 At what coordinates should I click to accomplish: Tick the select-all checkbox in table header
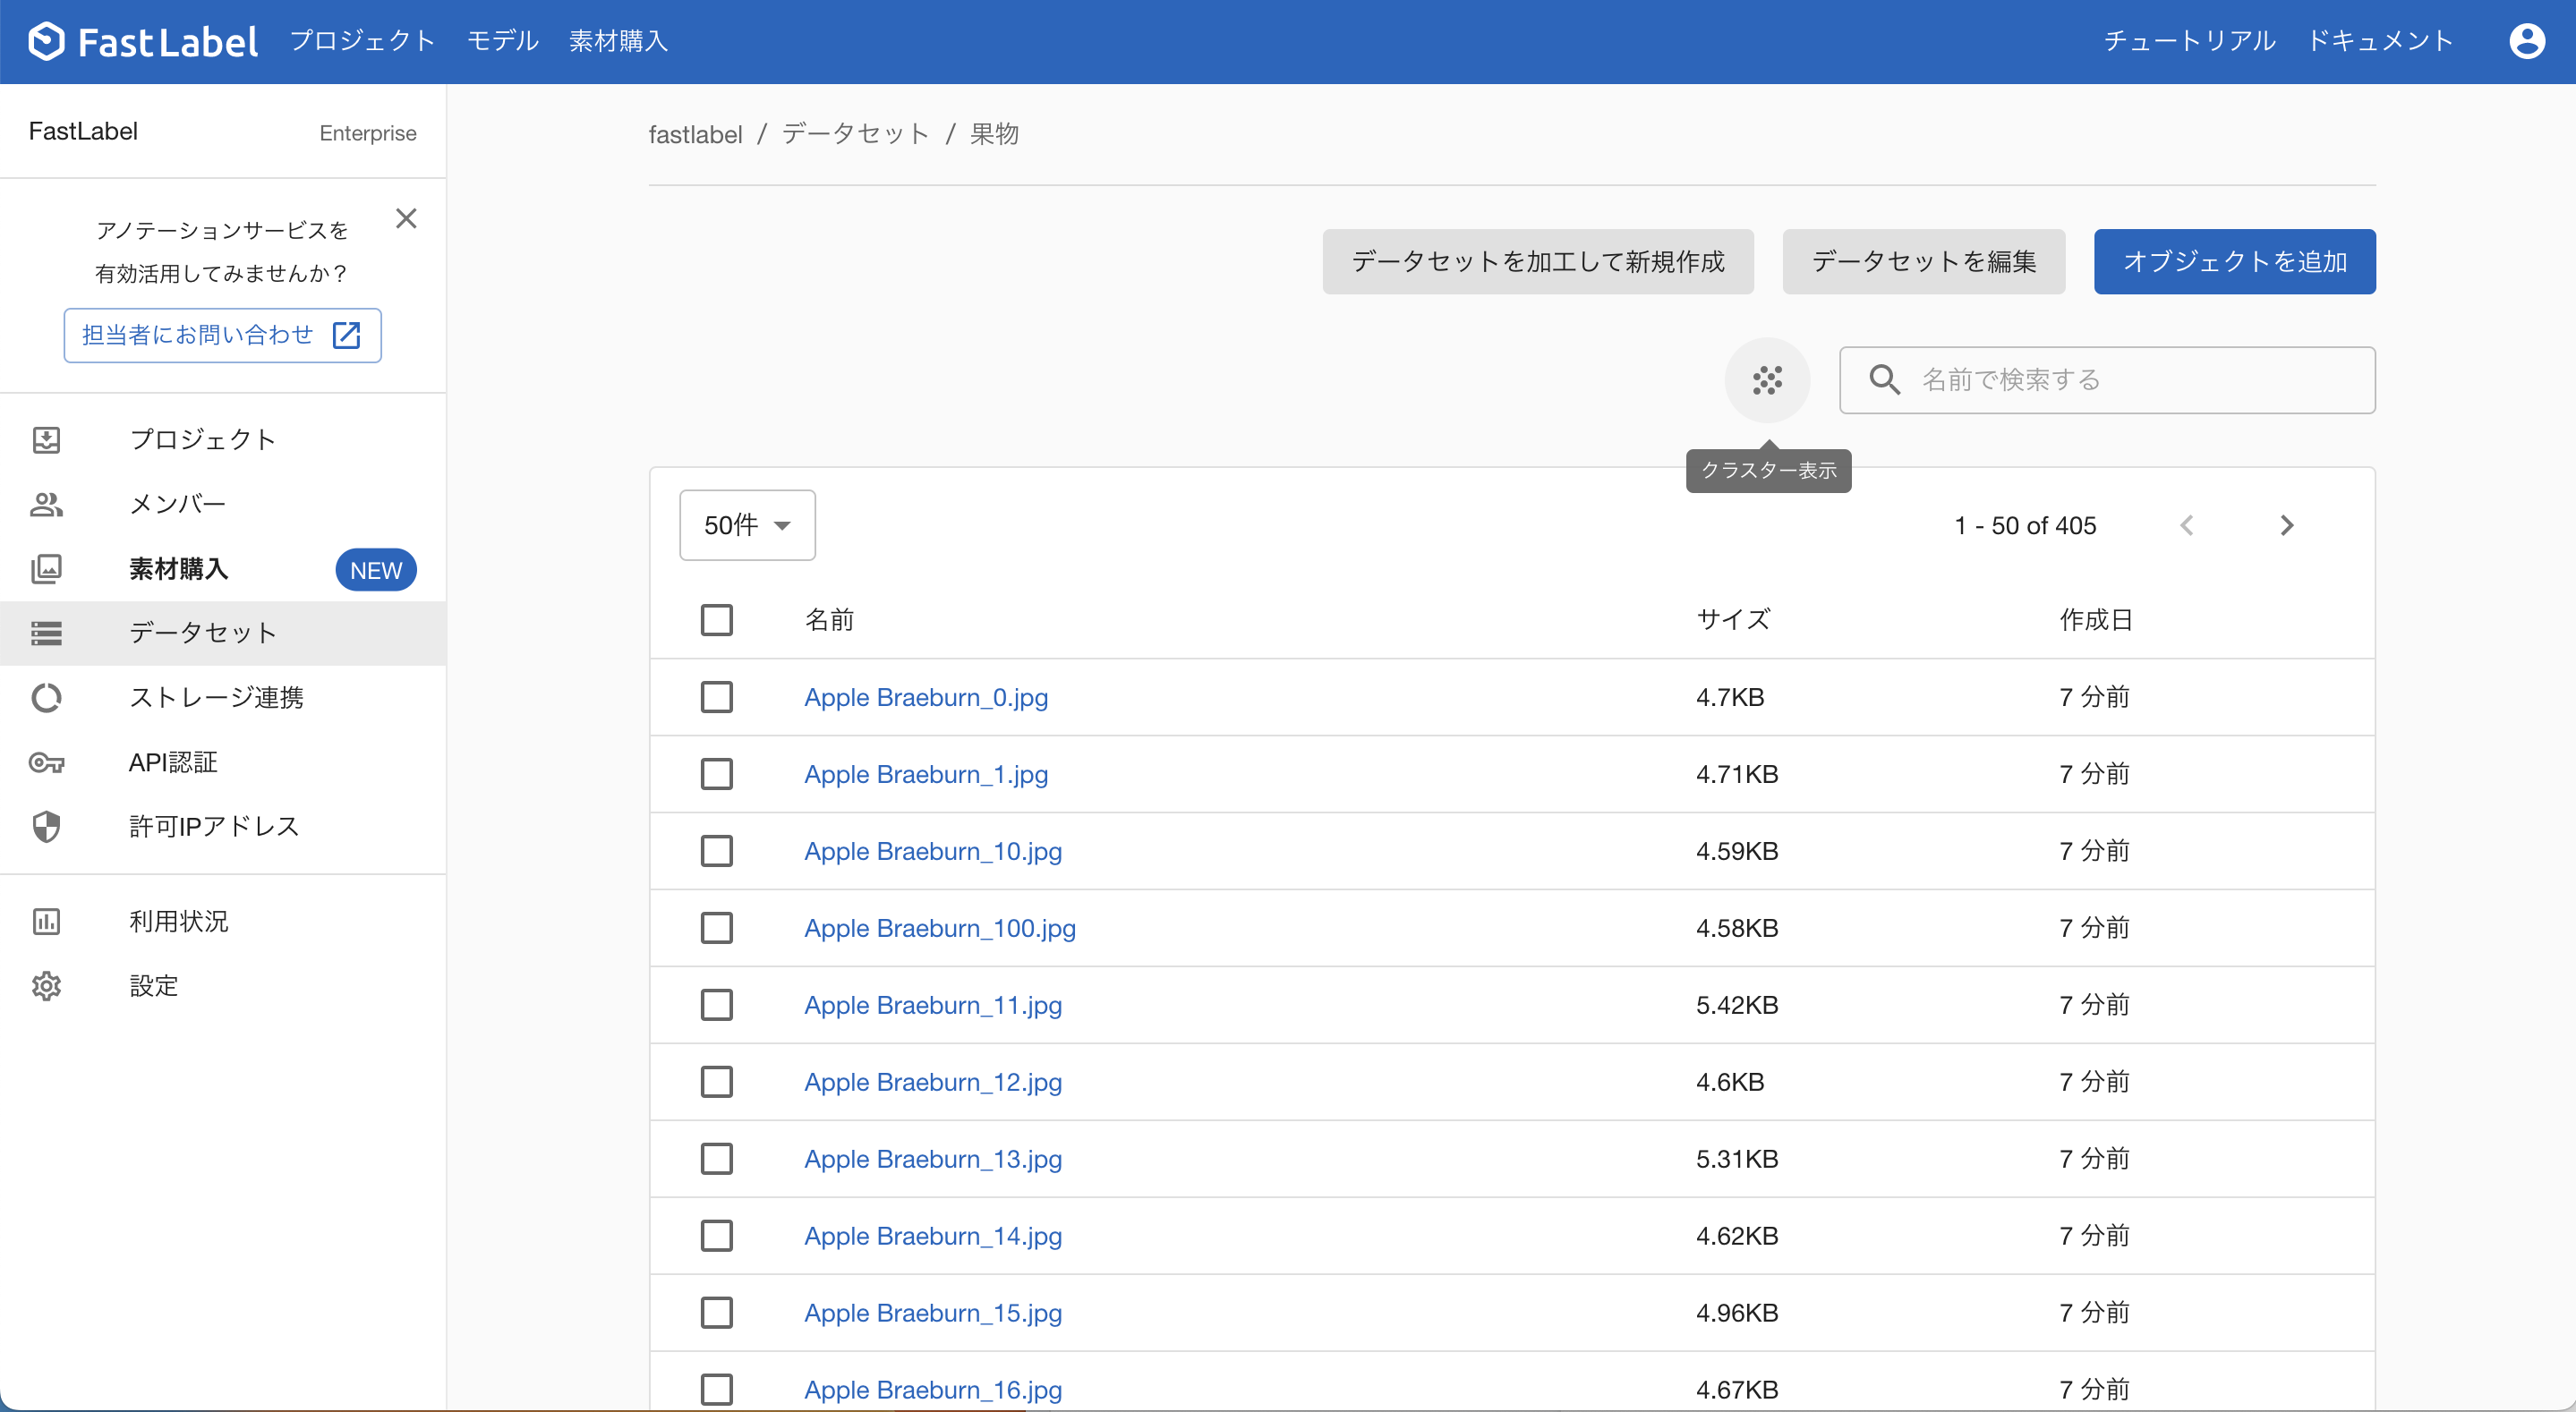pos(716,620)
